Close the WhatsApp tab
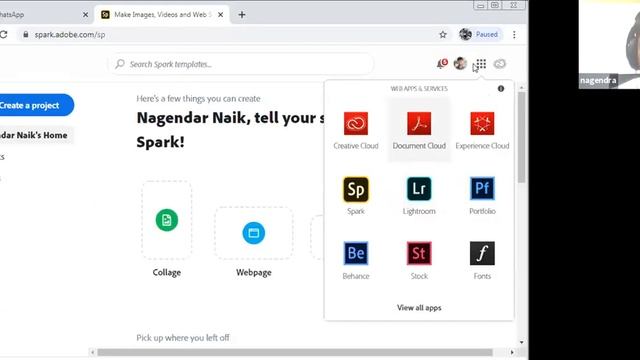The height and width of the screenshot is (360, 640). coord(85,15)
